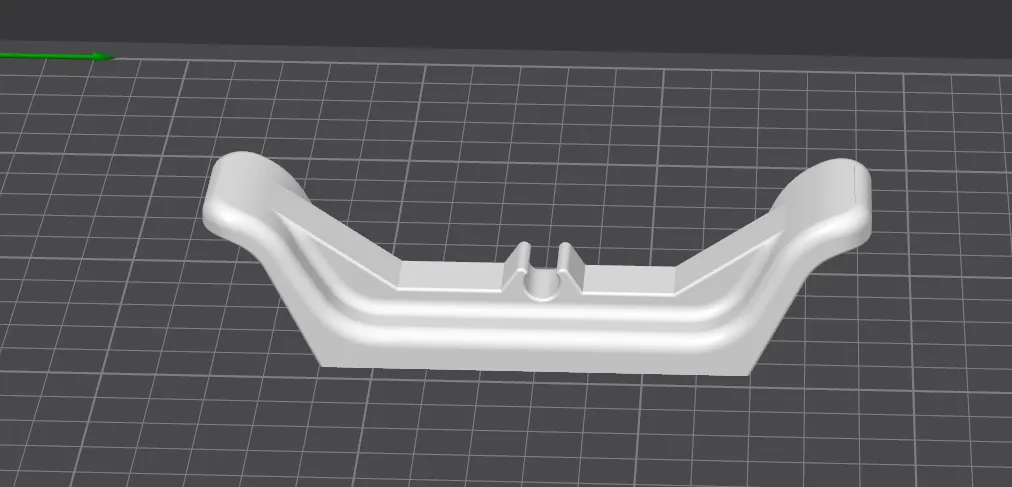
Task: Click the empty dark background above the build plate
Action: pyautogui.click(x=500, y=25)
